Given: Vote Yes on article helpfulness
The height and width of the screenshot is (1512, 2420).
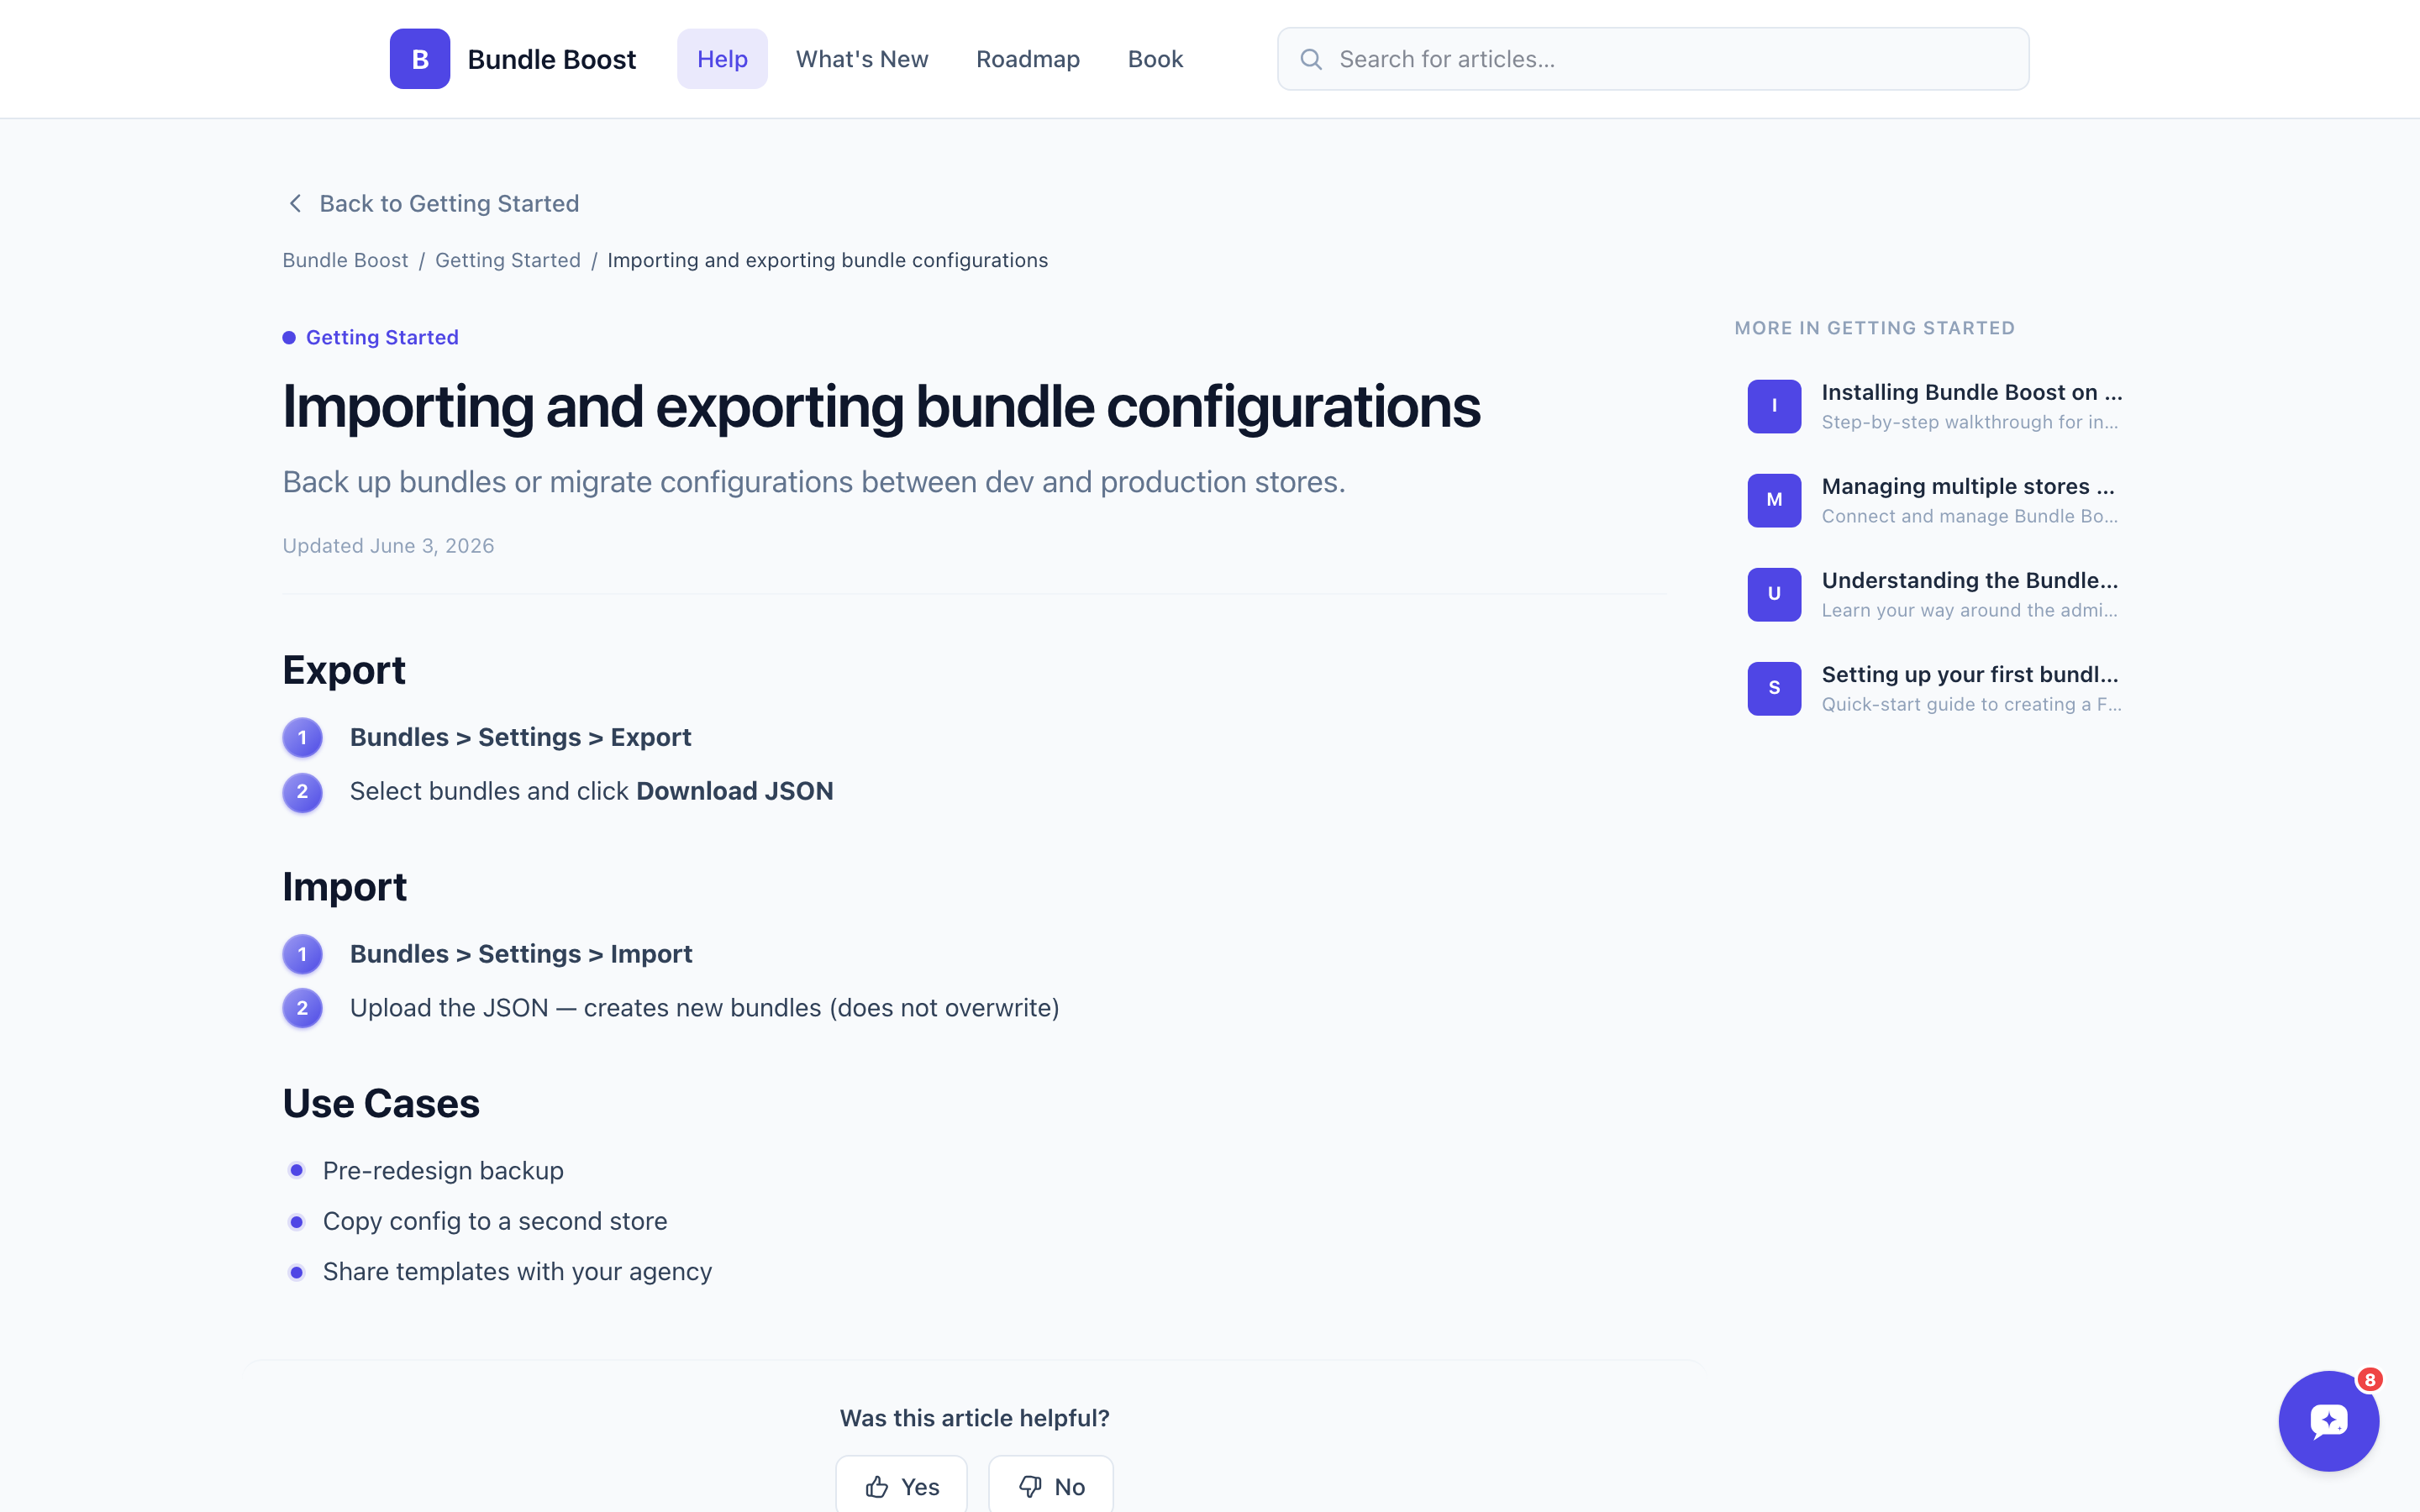Looking at the screenshot, I should [x=902, y=1486].
